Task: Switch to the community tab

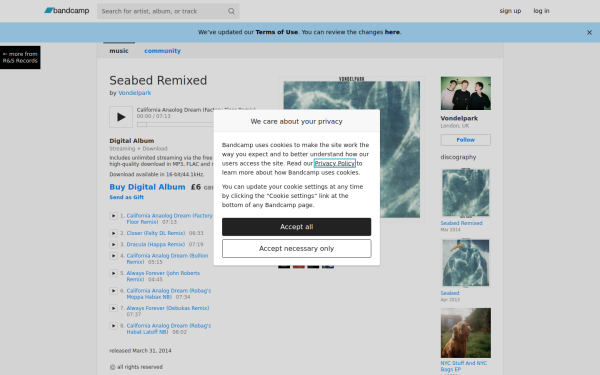Action: tap(162, 51)
